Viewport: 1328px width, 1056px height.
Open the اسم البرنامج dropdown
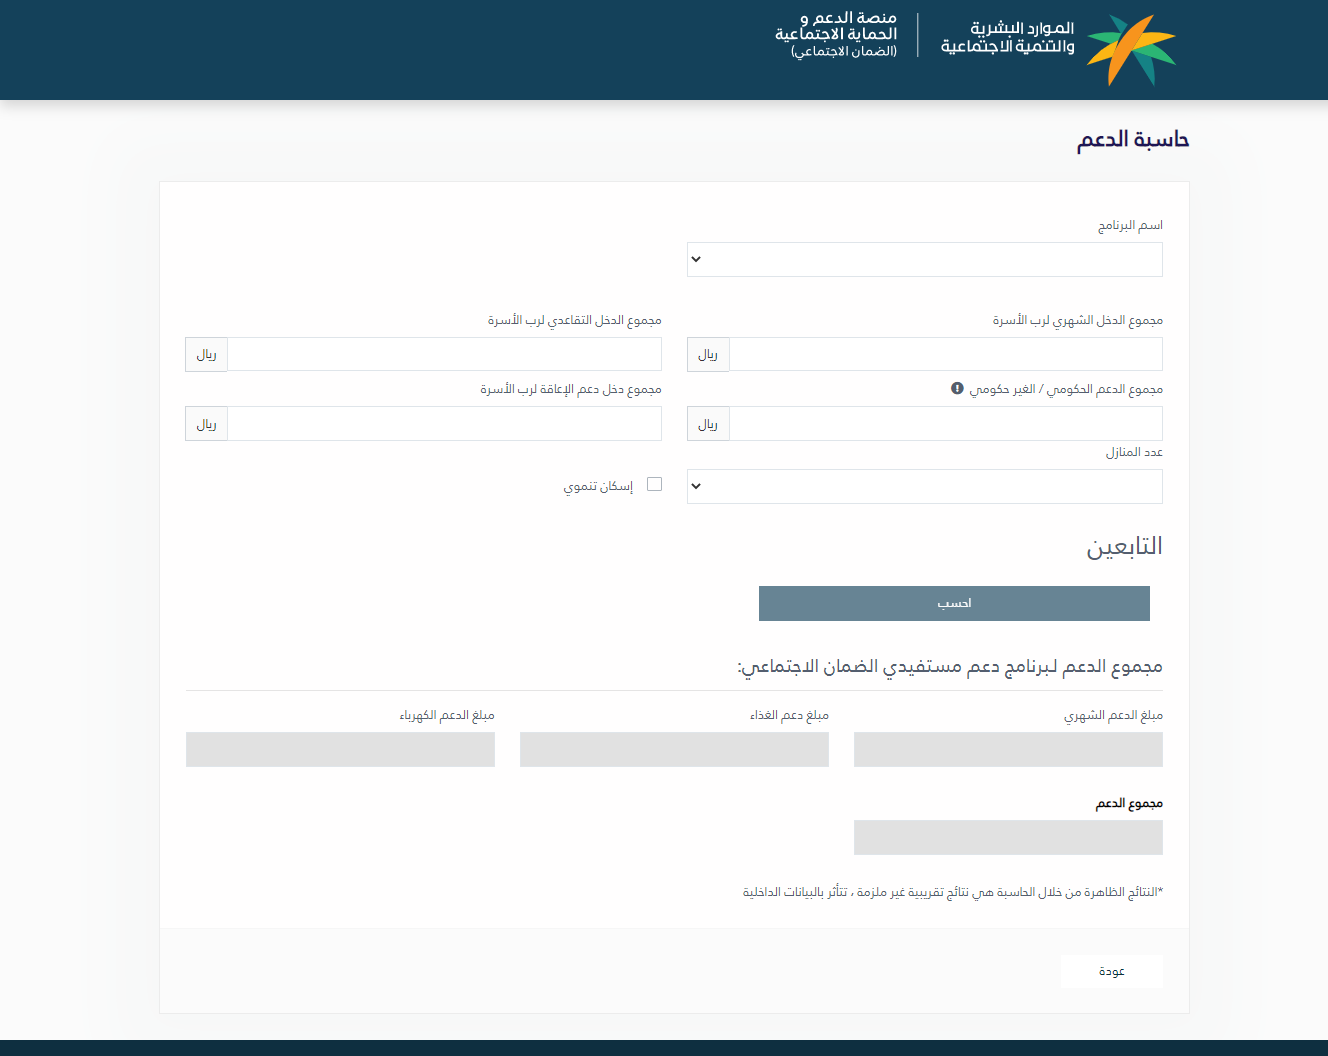924,259
